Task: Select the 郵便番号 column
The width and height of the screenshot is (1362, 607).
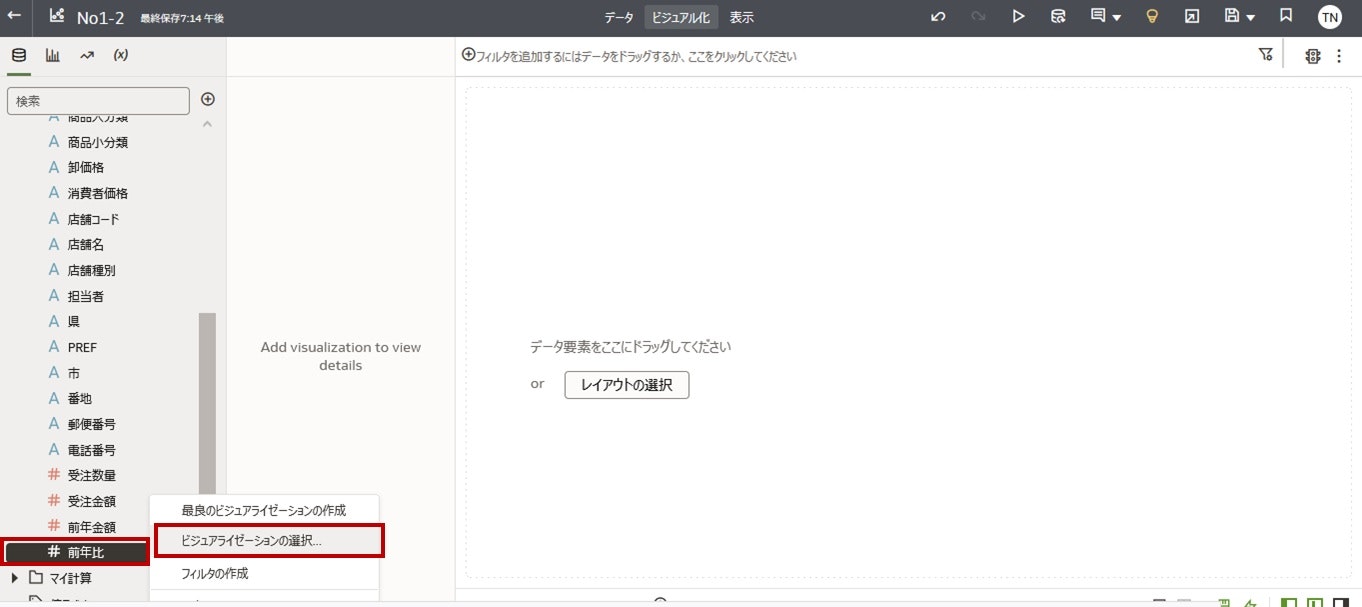Action: point(92,424)
